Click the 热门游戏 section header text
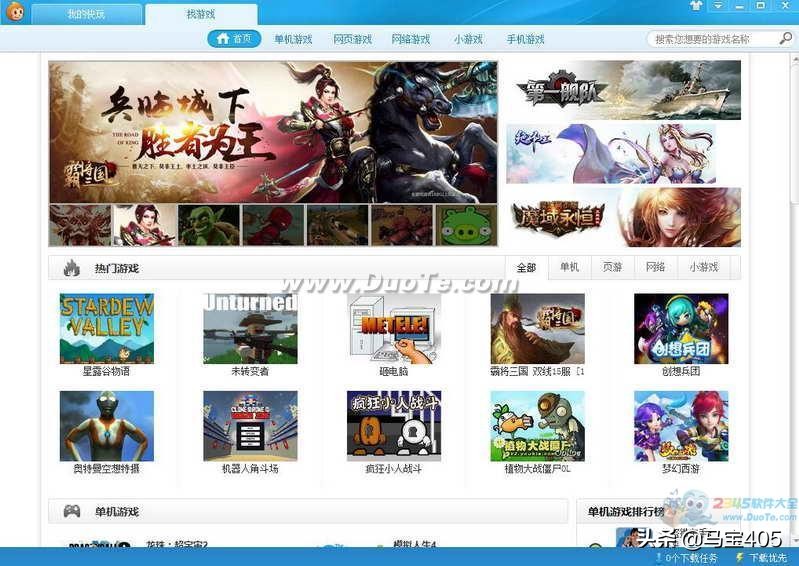This screenshot has width=799, height=566. (117, 268)
